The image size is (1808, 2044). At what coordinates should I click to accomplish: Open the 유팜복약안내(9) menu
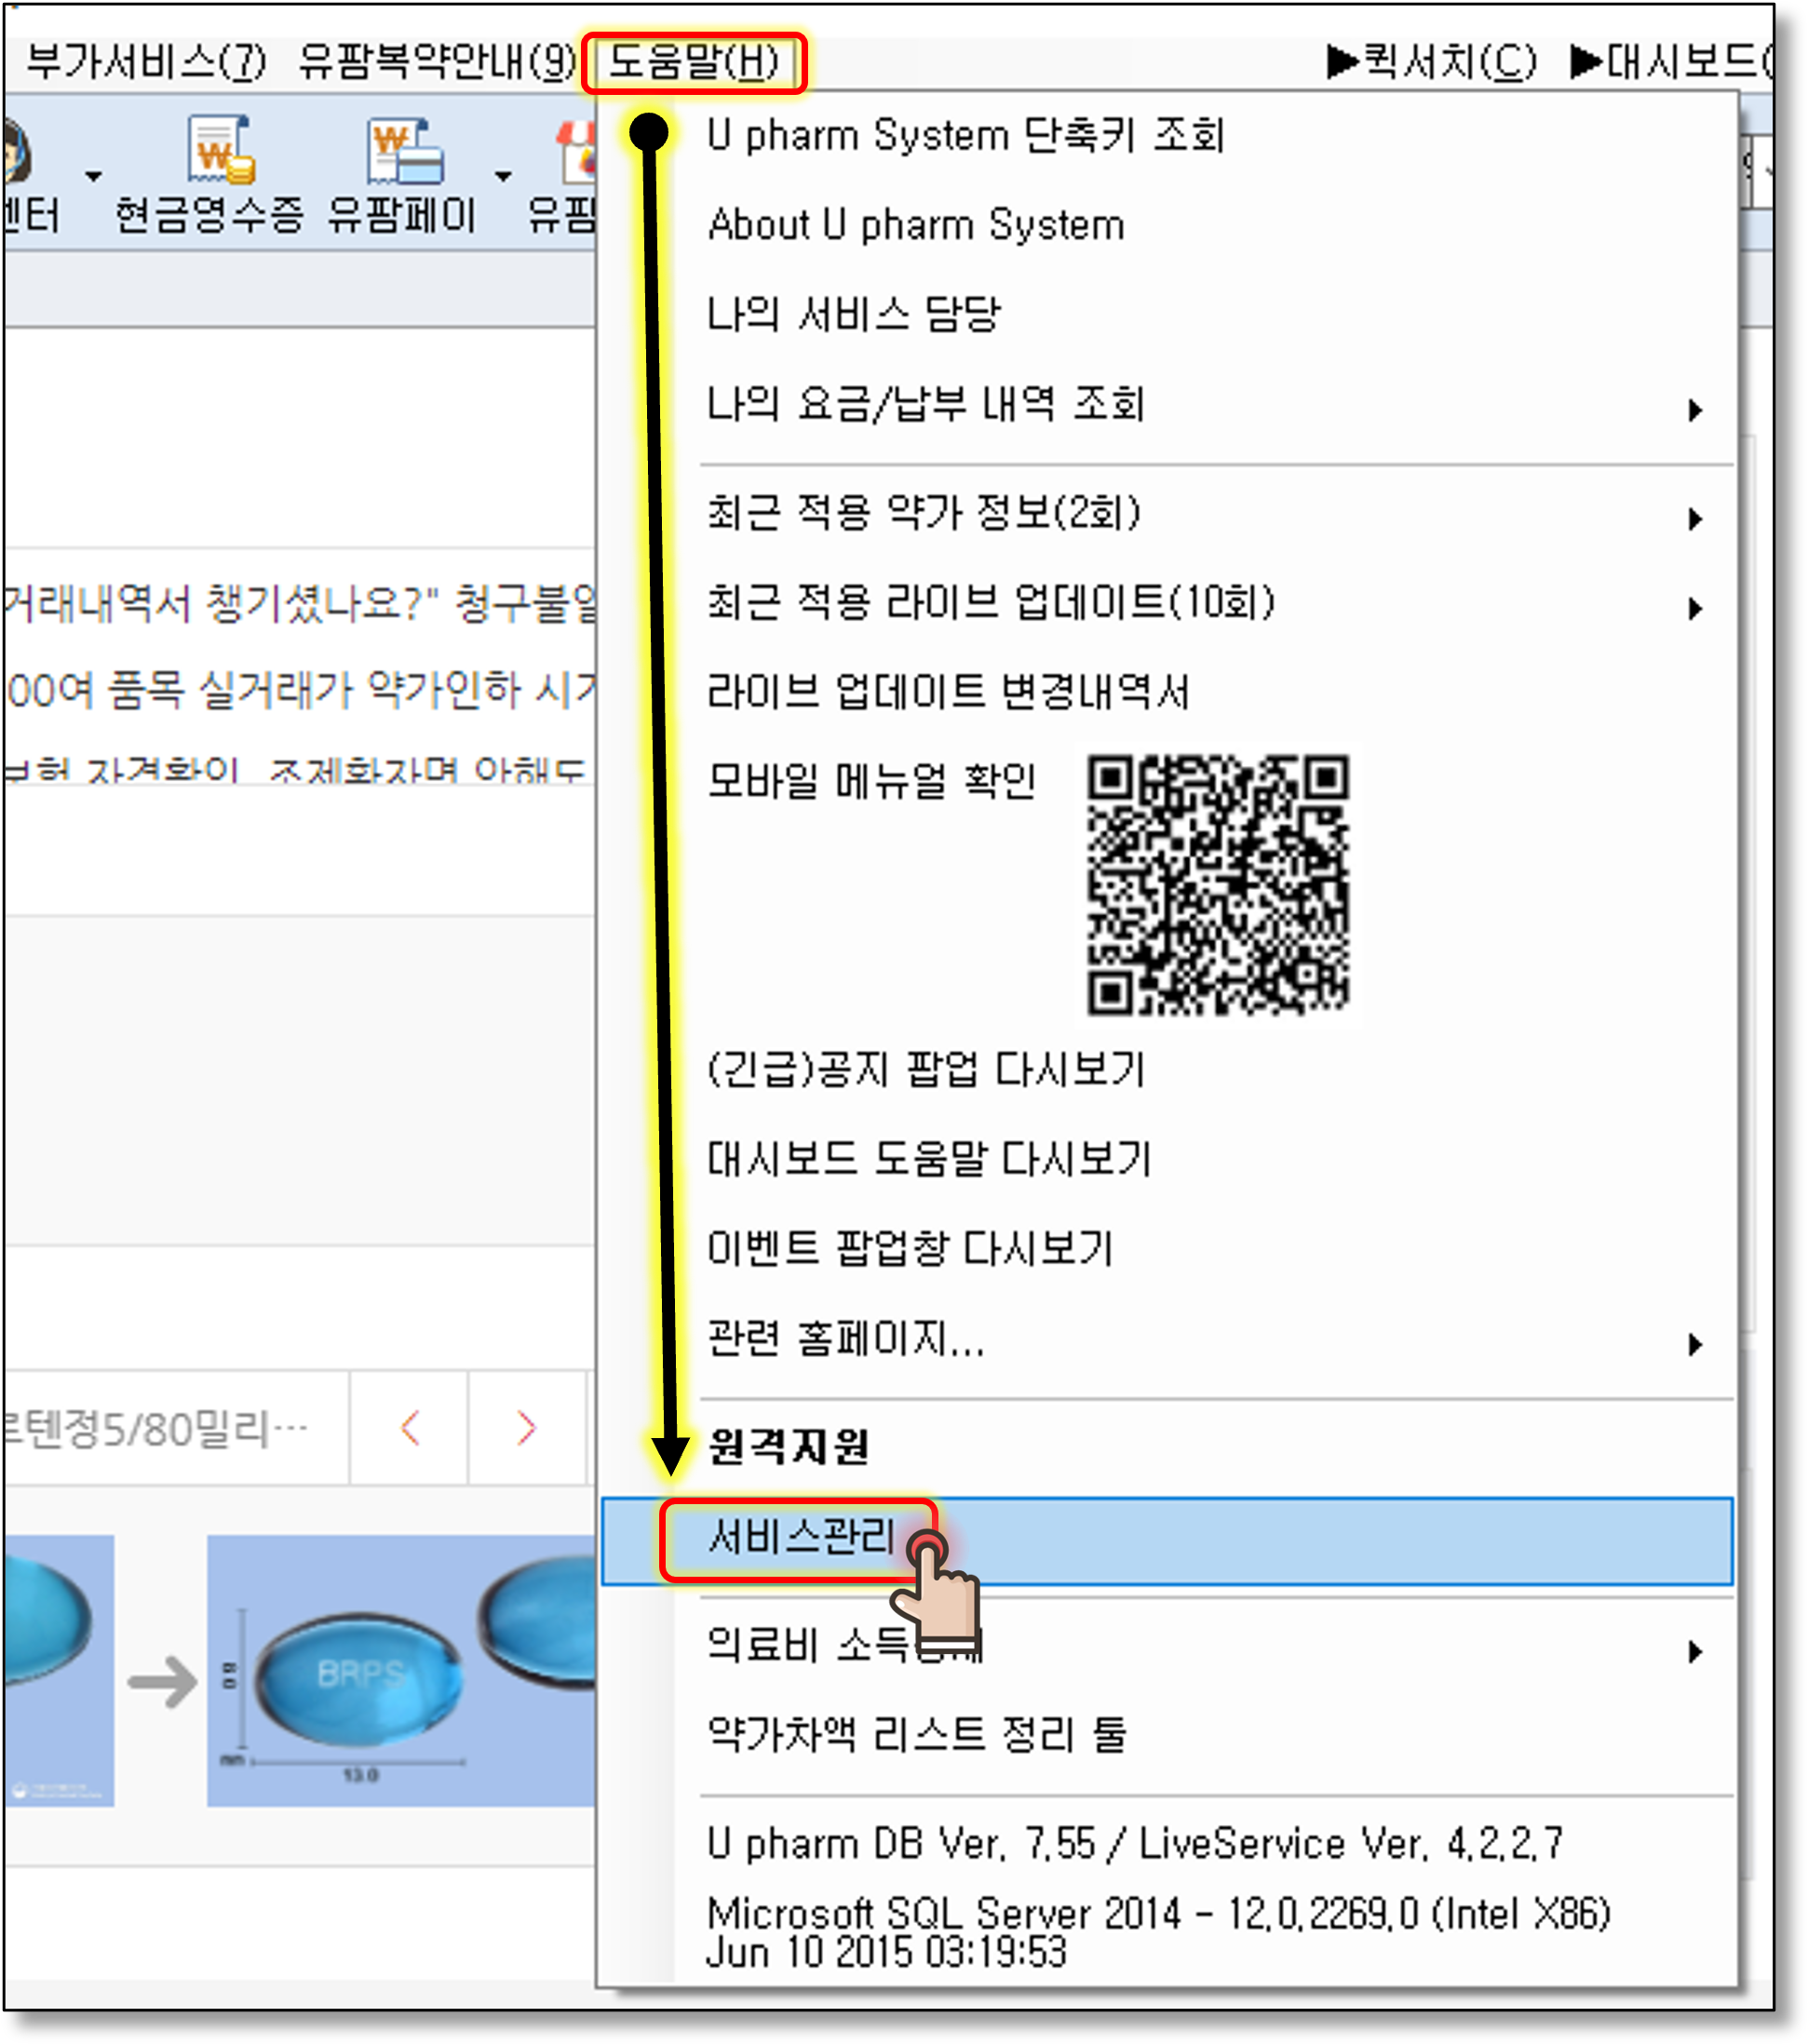[x=437, y=63]
